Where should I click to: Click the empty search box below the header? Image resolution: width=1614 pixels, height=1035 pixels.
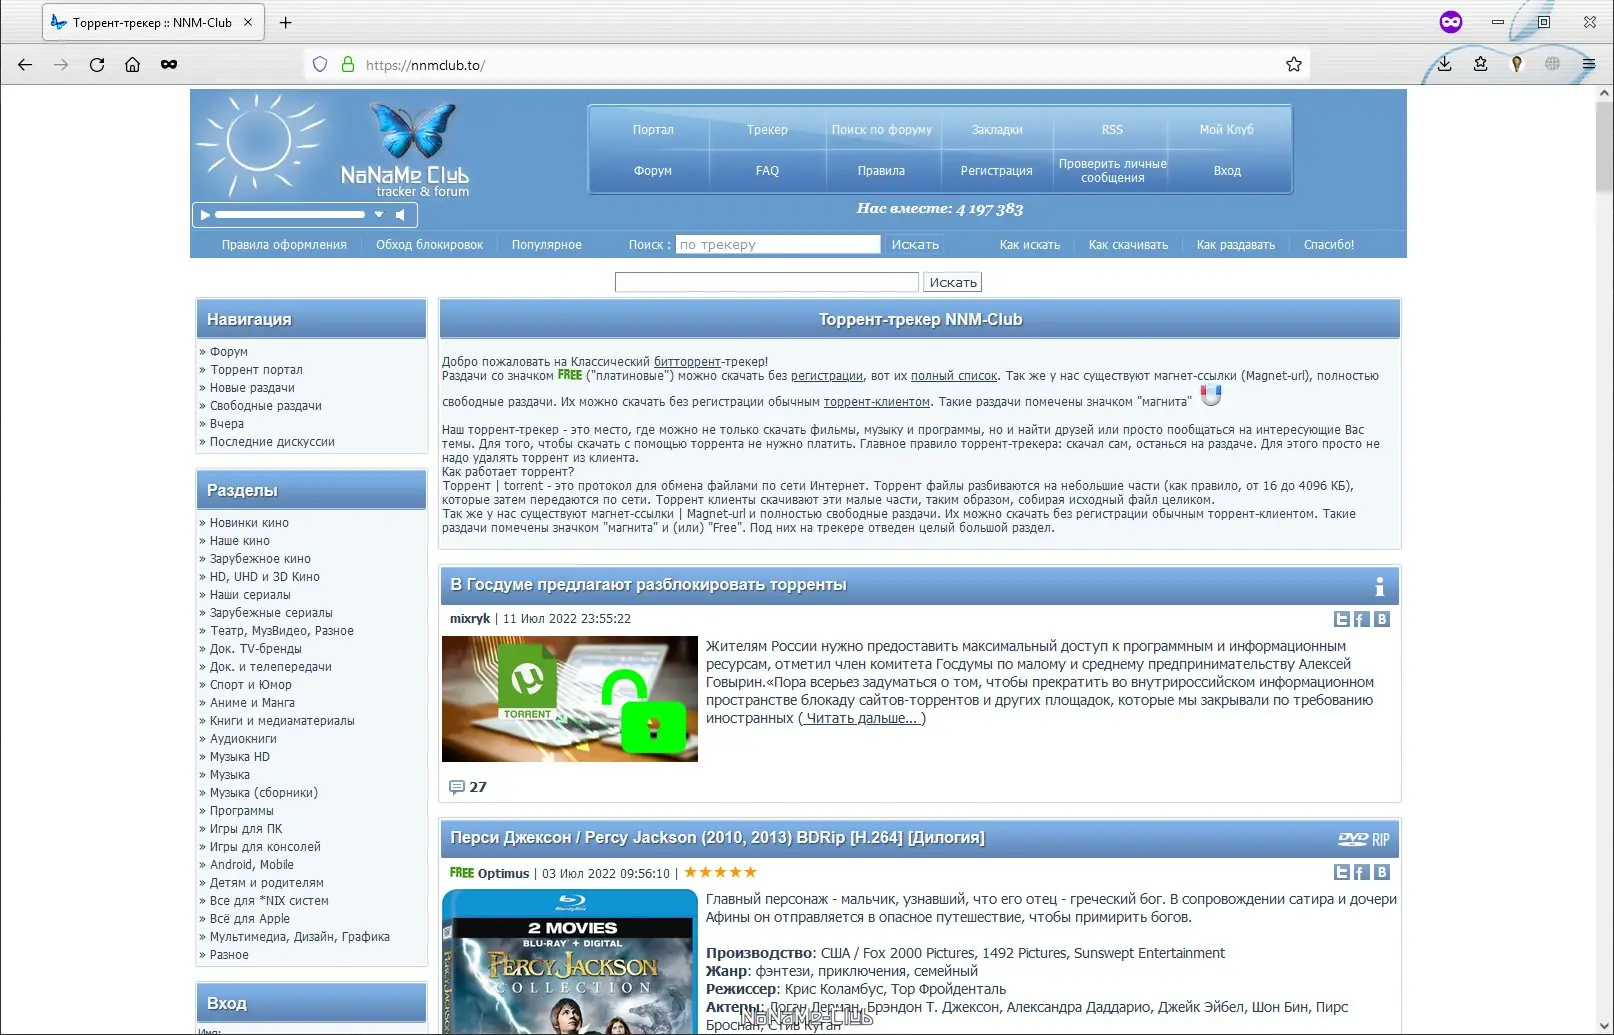point(766,283)
